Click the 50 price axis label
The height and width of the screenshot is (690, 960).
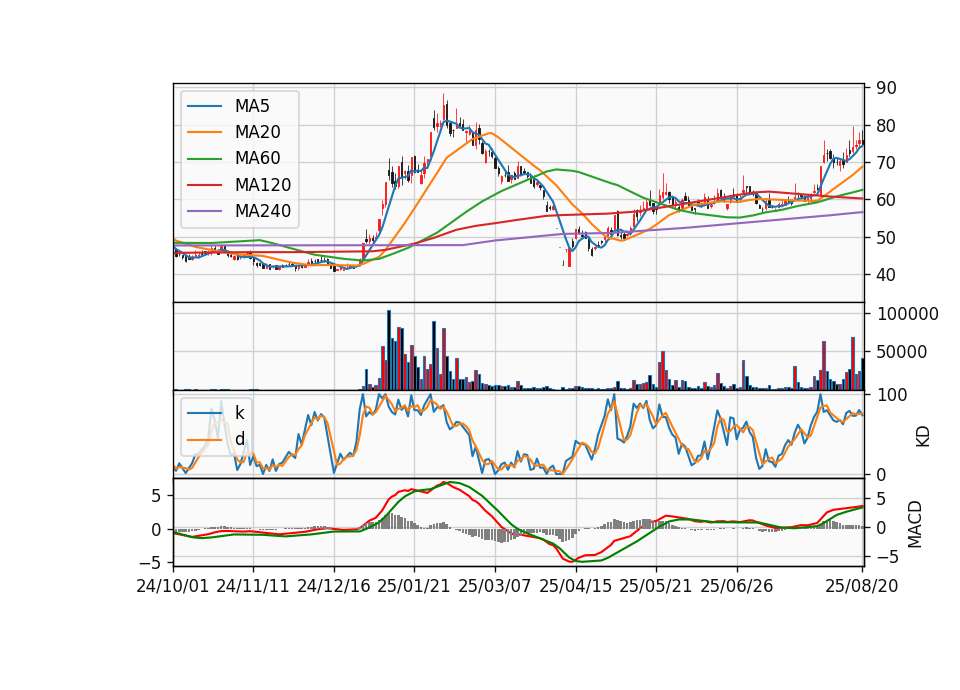pos(886,238)
